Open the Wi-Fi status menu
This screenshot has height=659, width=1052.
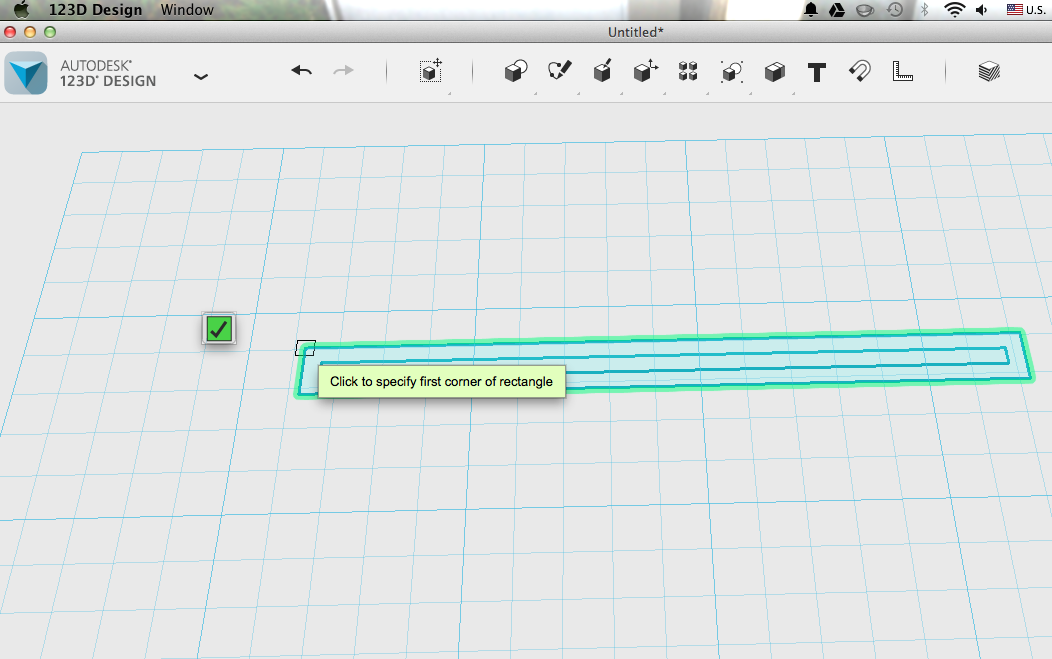pyautogui.click(x=954, y=9)
